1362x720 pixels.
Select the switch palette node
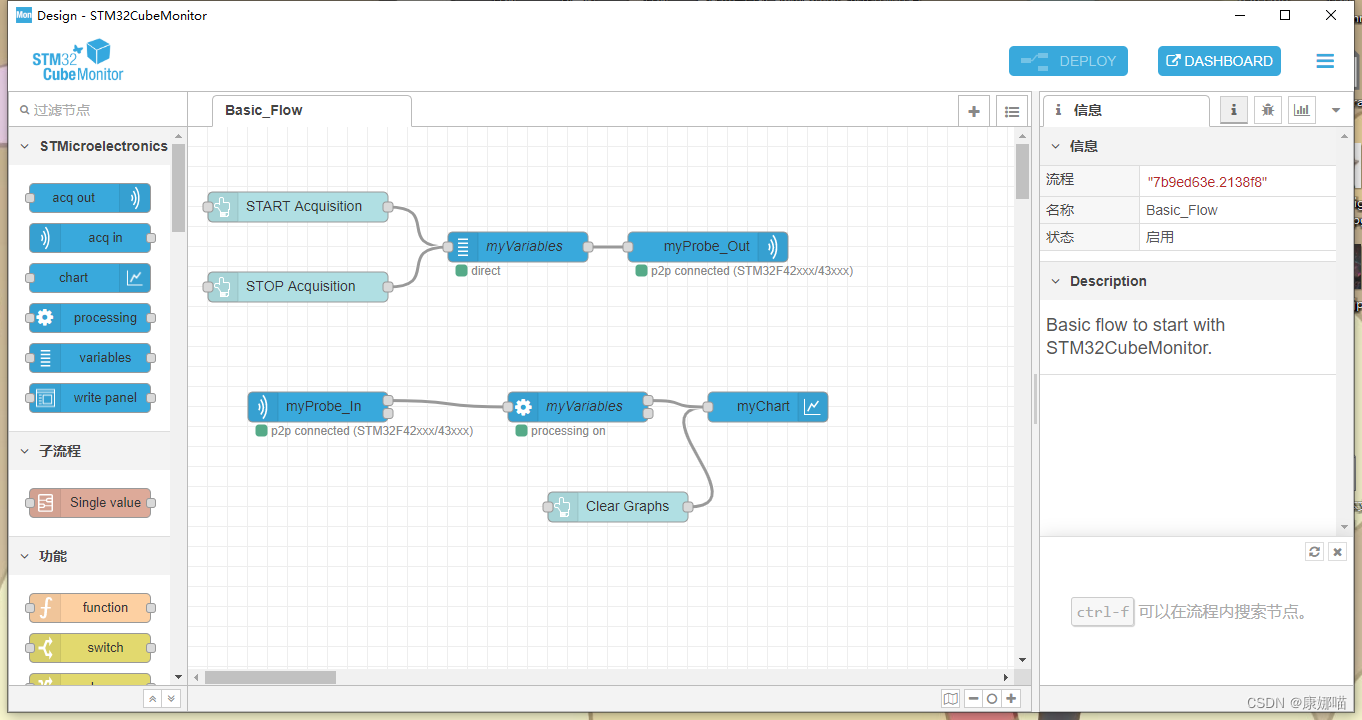click(90, 648)
